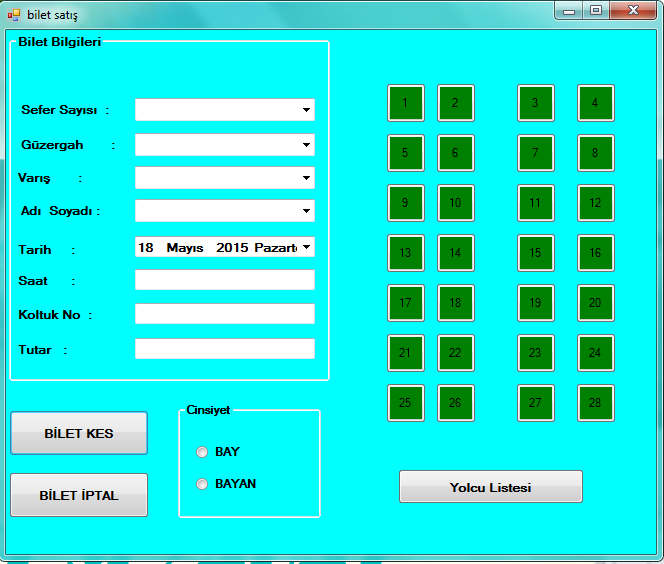Click seat 13
This screenshot has width=664, height=564.
[406, 253]
